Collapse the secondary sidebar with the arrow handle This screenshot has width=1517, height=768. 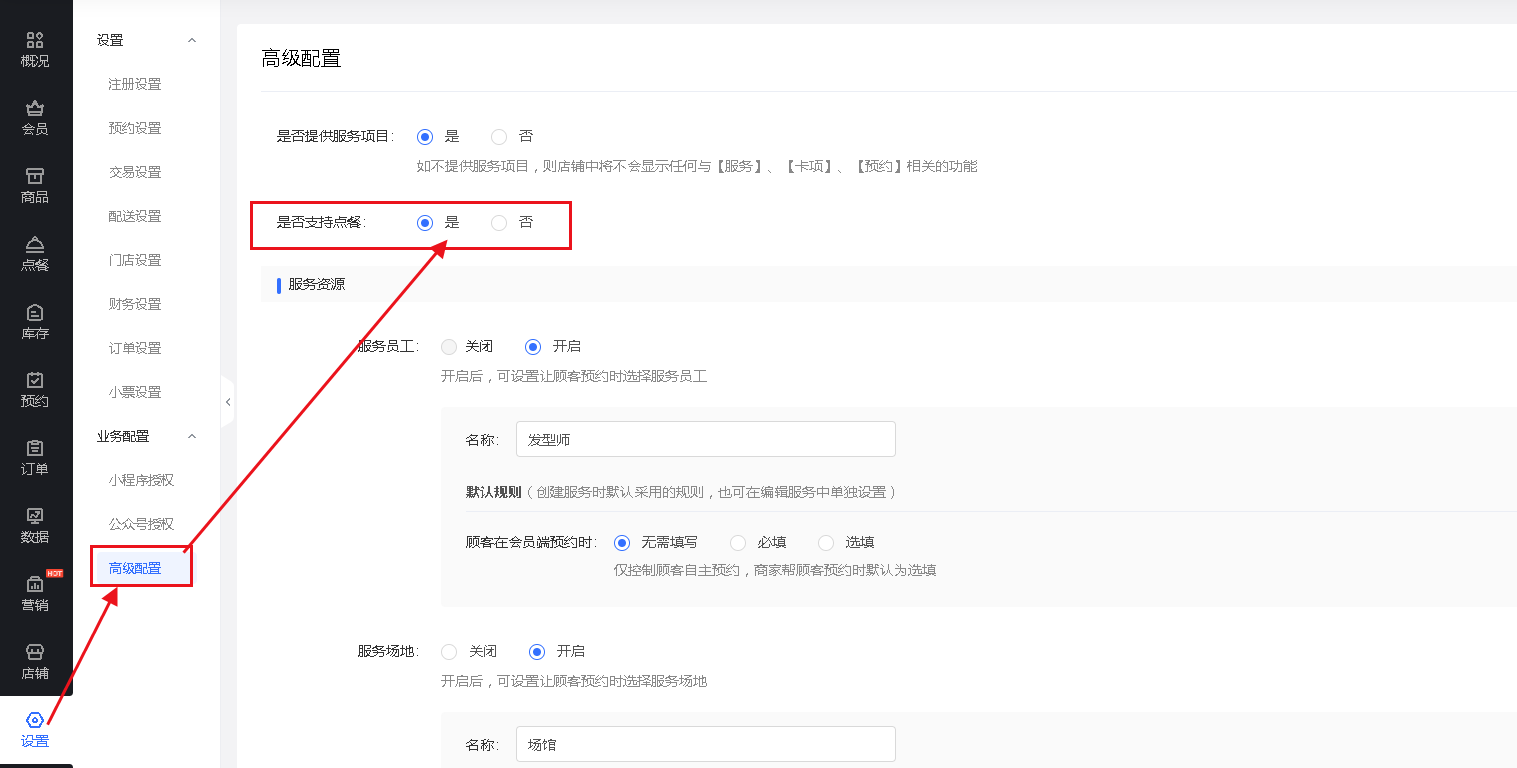point(227,402)
